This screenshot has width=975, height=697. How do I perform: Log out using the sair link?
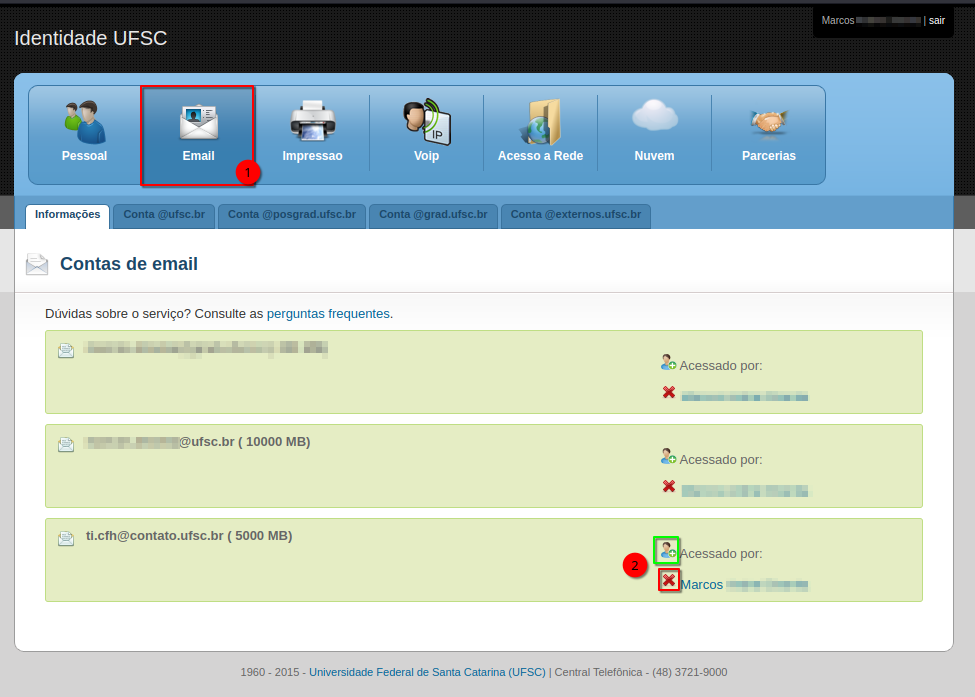[x=936, y=21]
